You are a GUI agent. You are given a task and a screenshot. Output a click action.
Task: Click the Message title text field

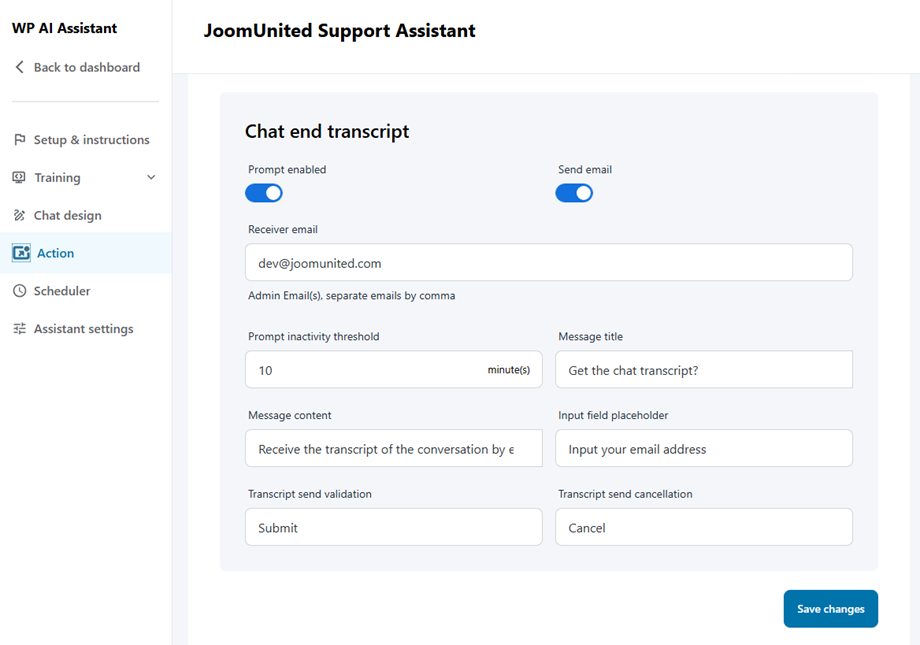(x=704, y=370)
